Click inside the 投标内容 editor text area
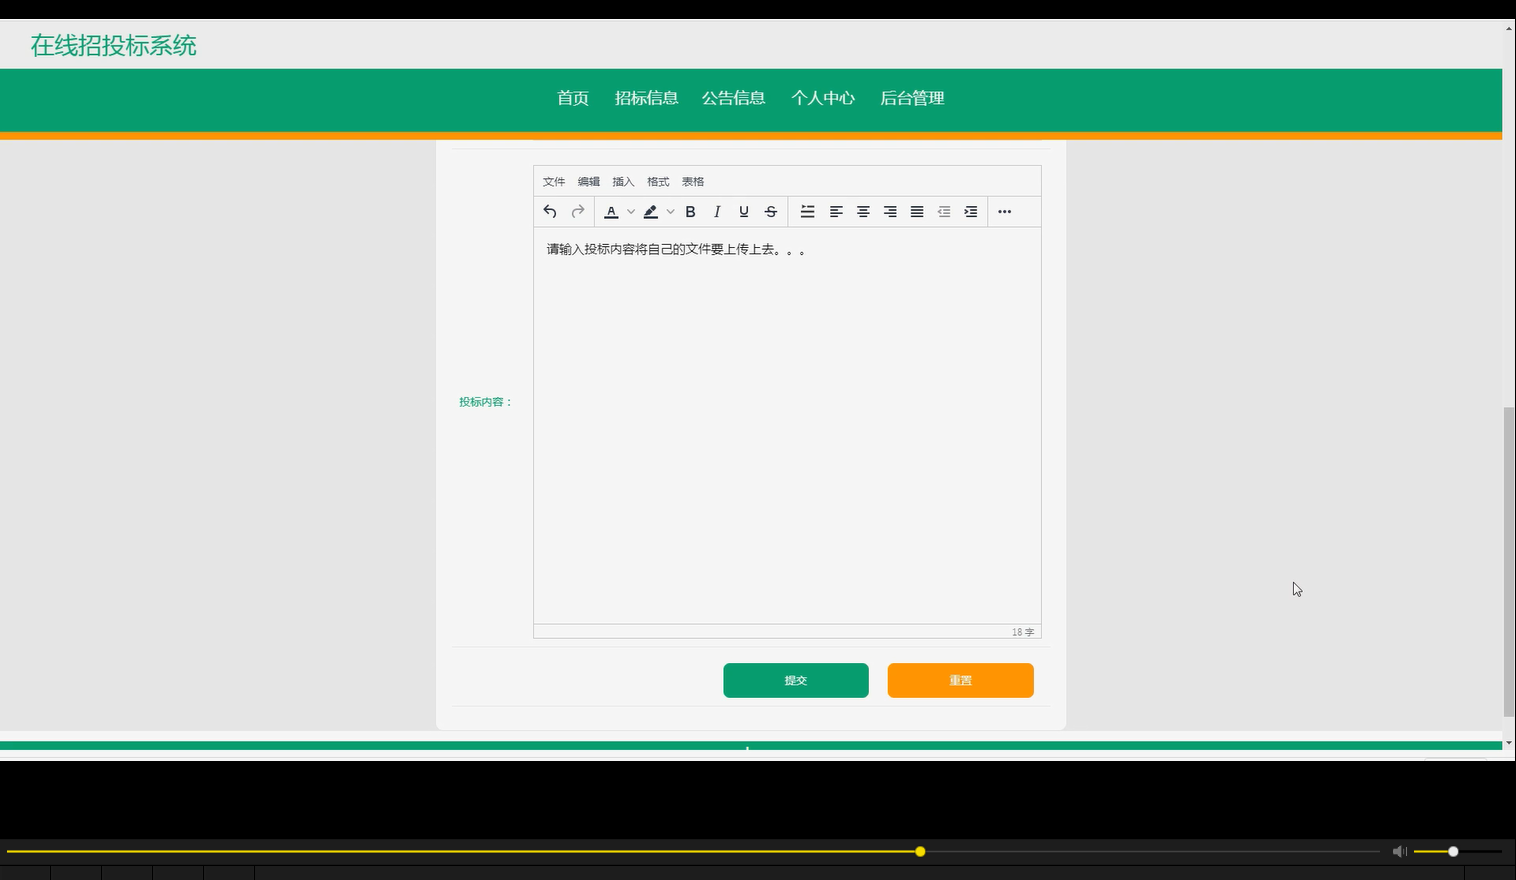The height and width of the screenshot is (880, 1516). tap(787, 426)
